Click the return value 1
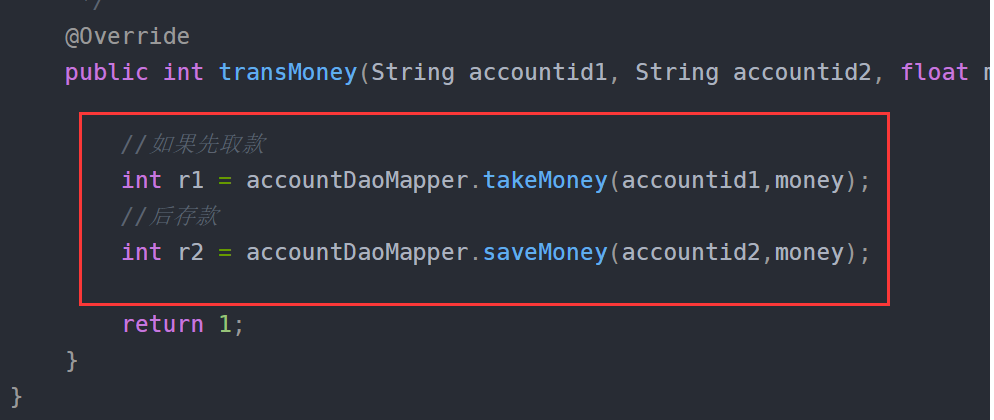This screenshot has height=420, width=994. tap(225, 324)
